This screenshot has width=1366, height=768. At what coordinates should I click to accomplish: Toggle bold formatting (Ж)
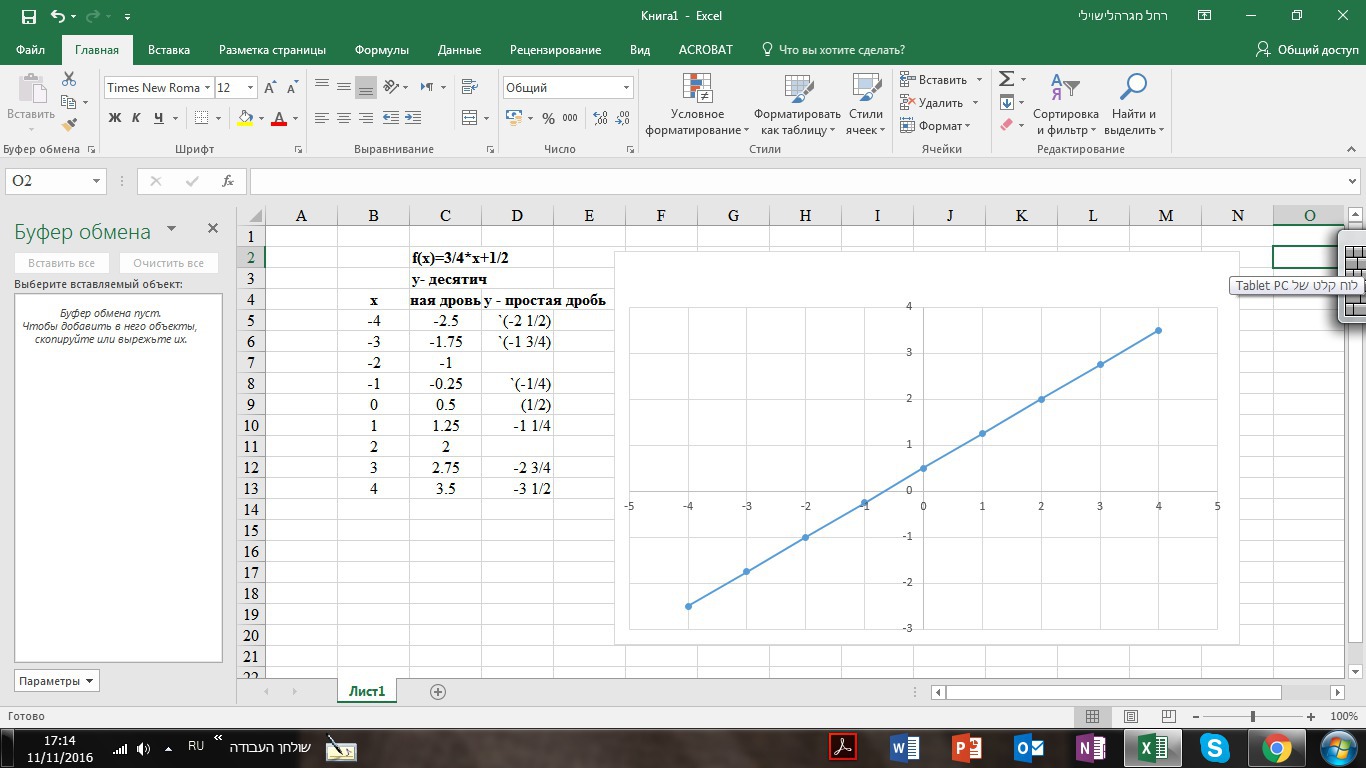[x=115, y=118]
